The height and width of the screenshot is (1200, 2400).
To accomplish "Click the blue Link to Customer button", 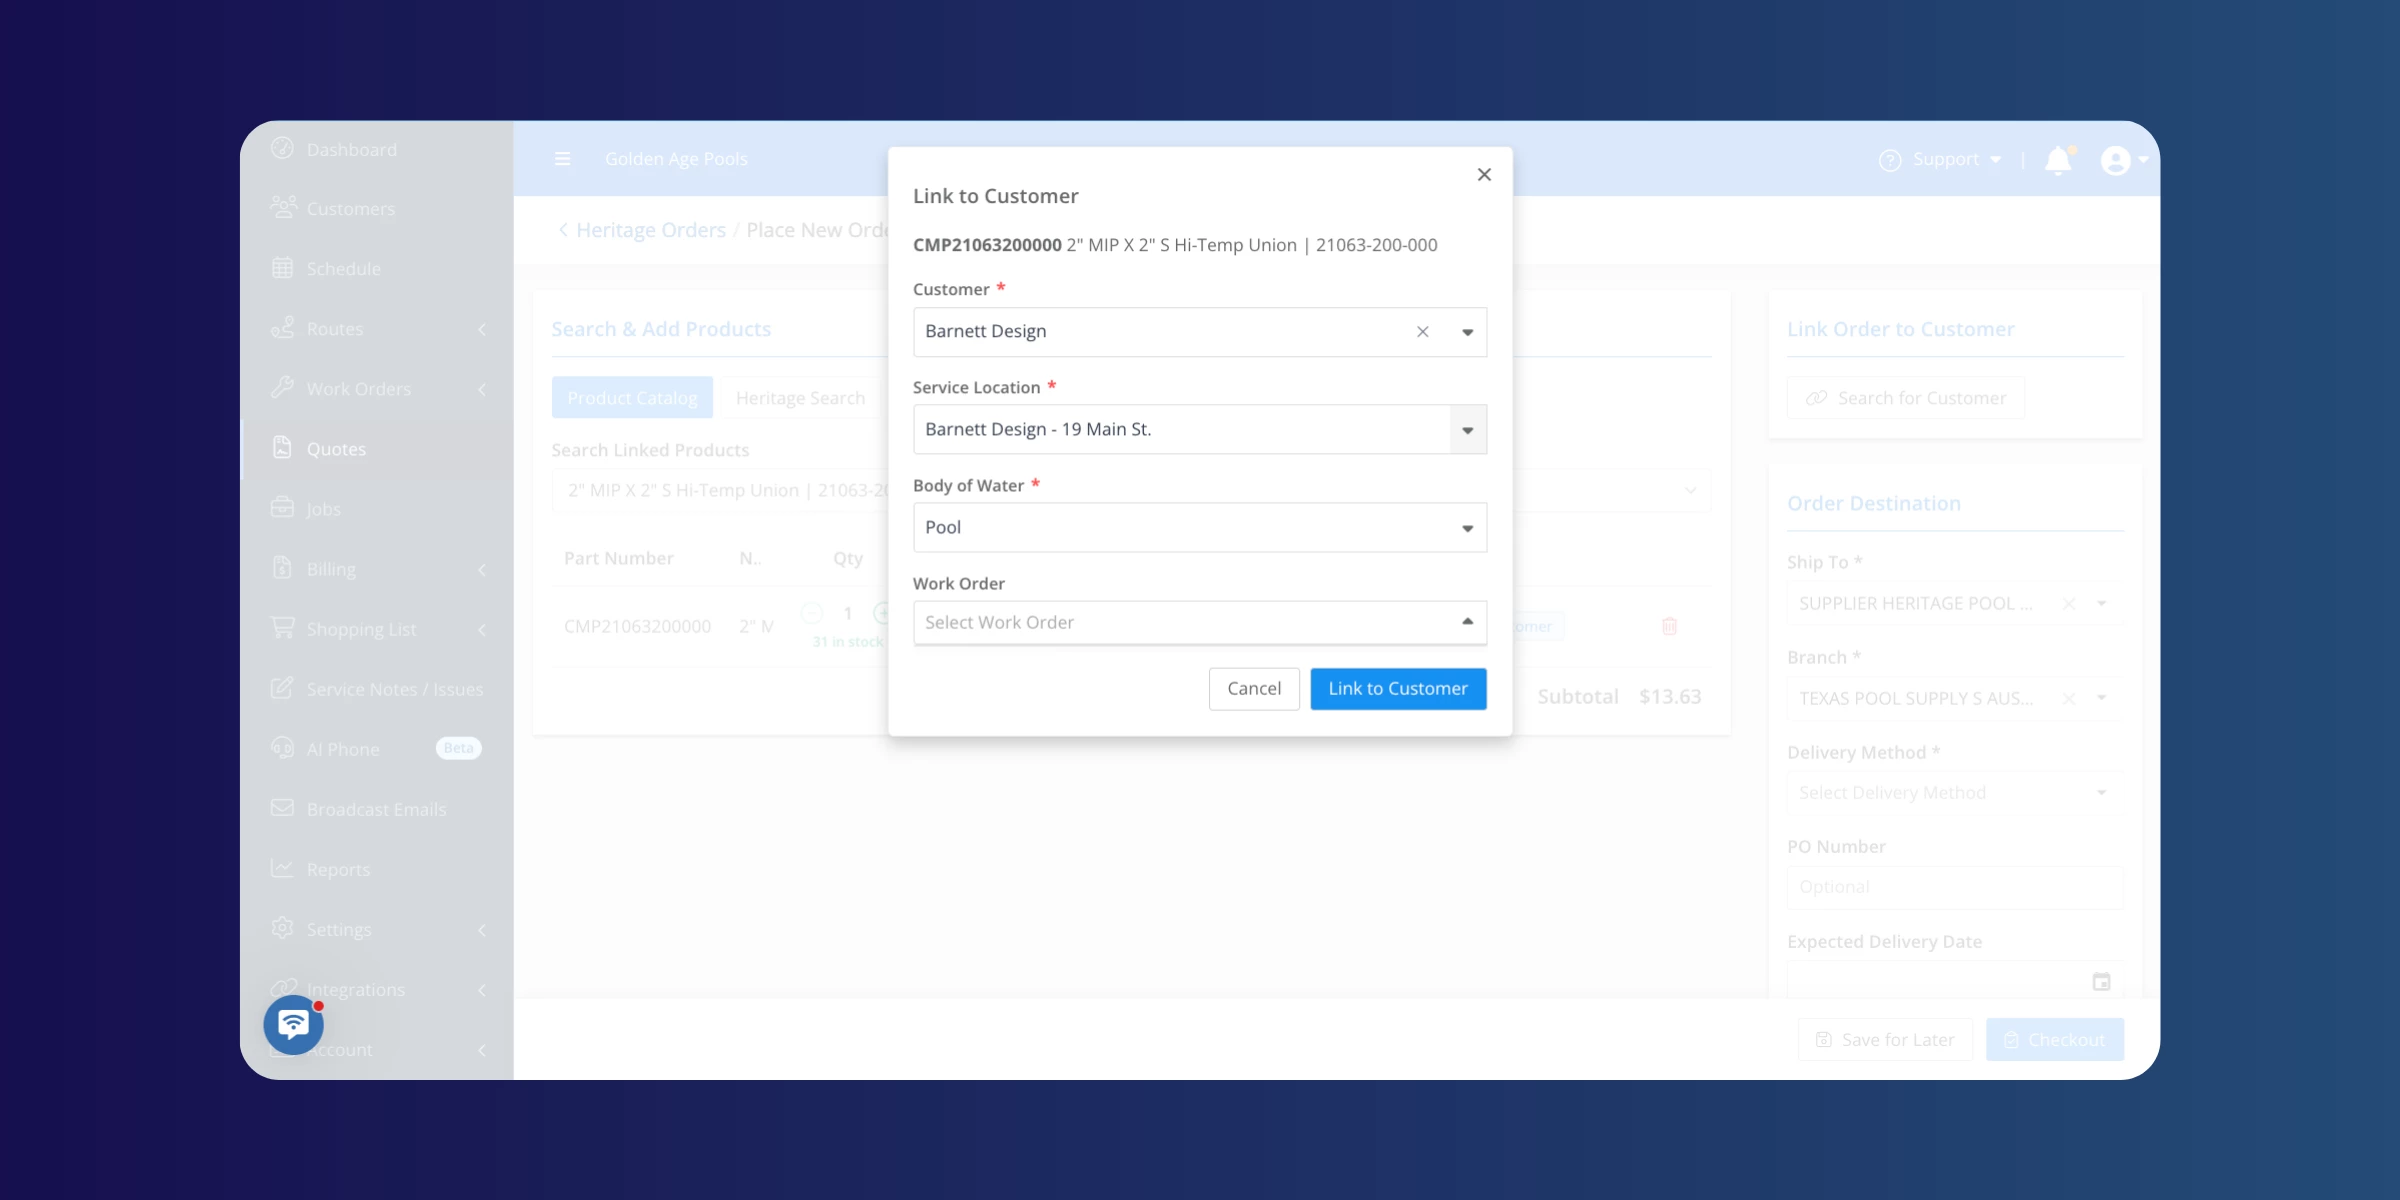I will tap(1398, 689).
